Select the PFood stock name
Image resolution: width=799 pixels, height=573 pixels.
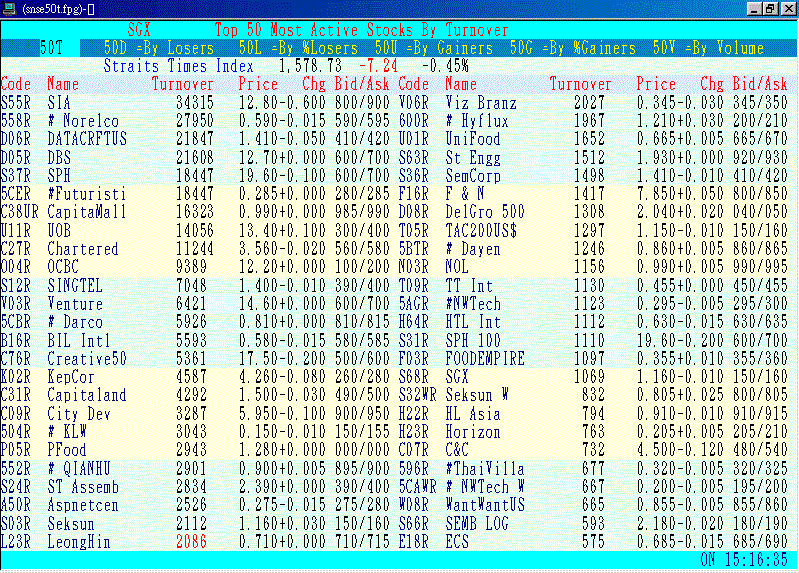tap(67, 450)
